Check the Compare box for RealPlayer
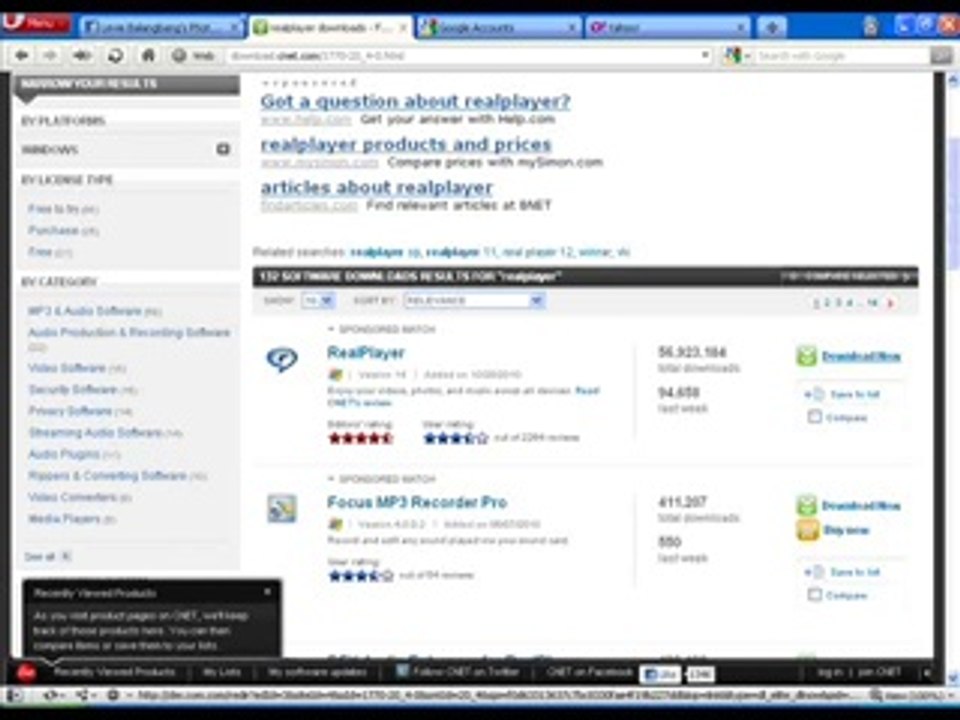This screenshot has width=960, height=720. coord(814,417)
